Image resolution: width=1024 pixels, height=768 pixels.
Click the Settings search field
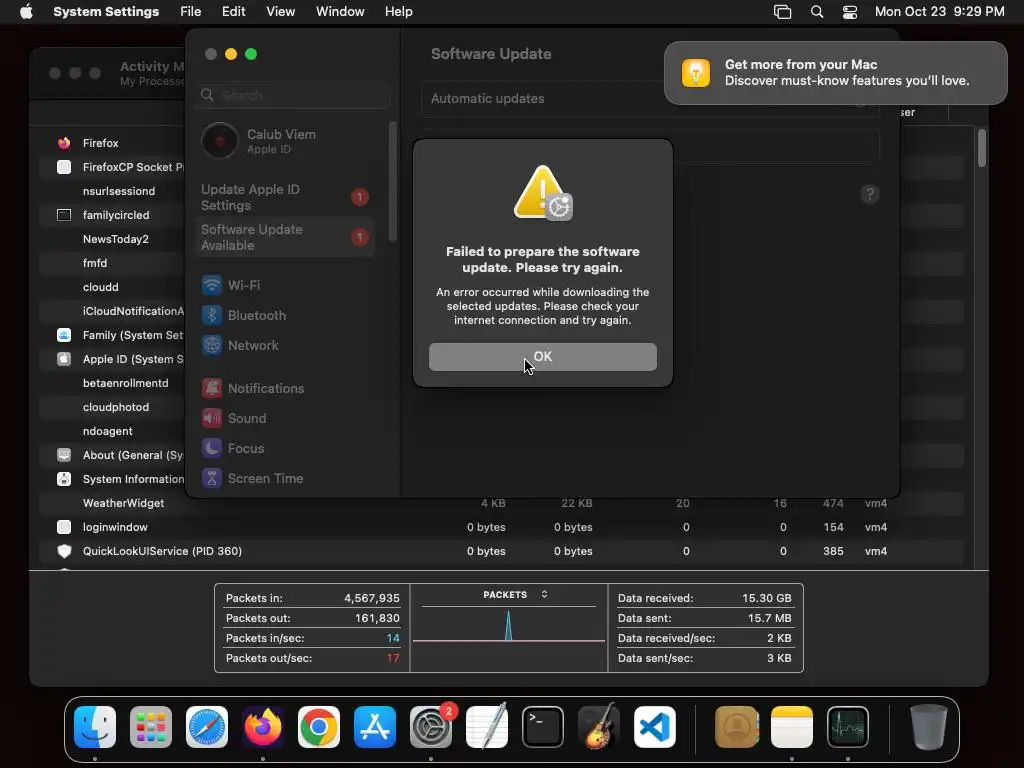coord(293,95)
